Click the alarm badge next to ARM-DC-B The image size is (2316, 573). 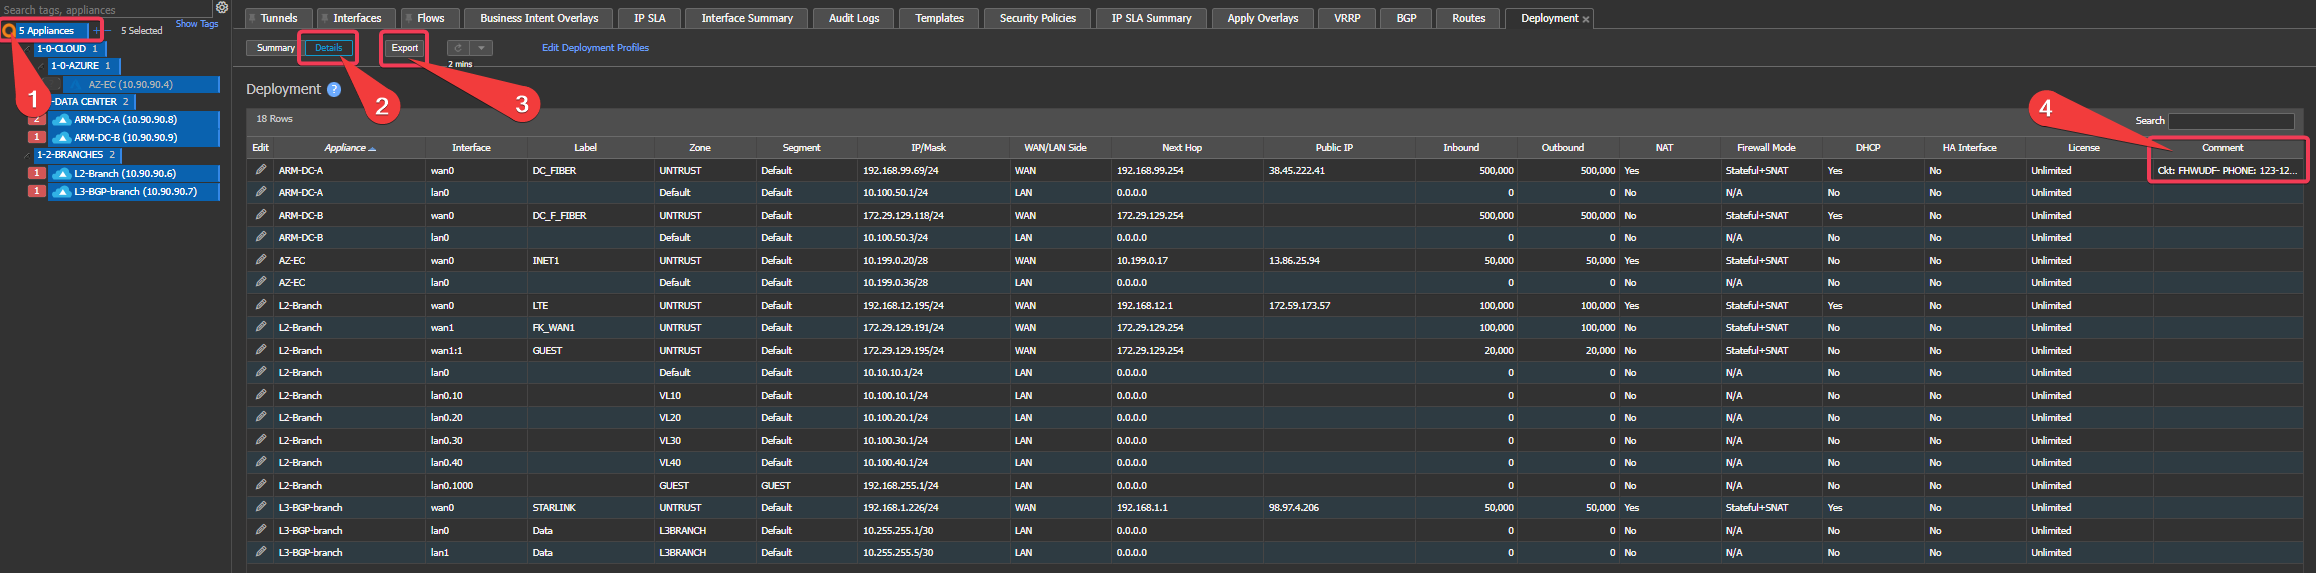click(37, 137)
